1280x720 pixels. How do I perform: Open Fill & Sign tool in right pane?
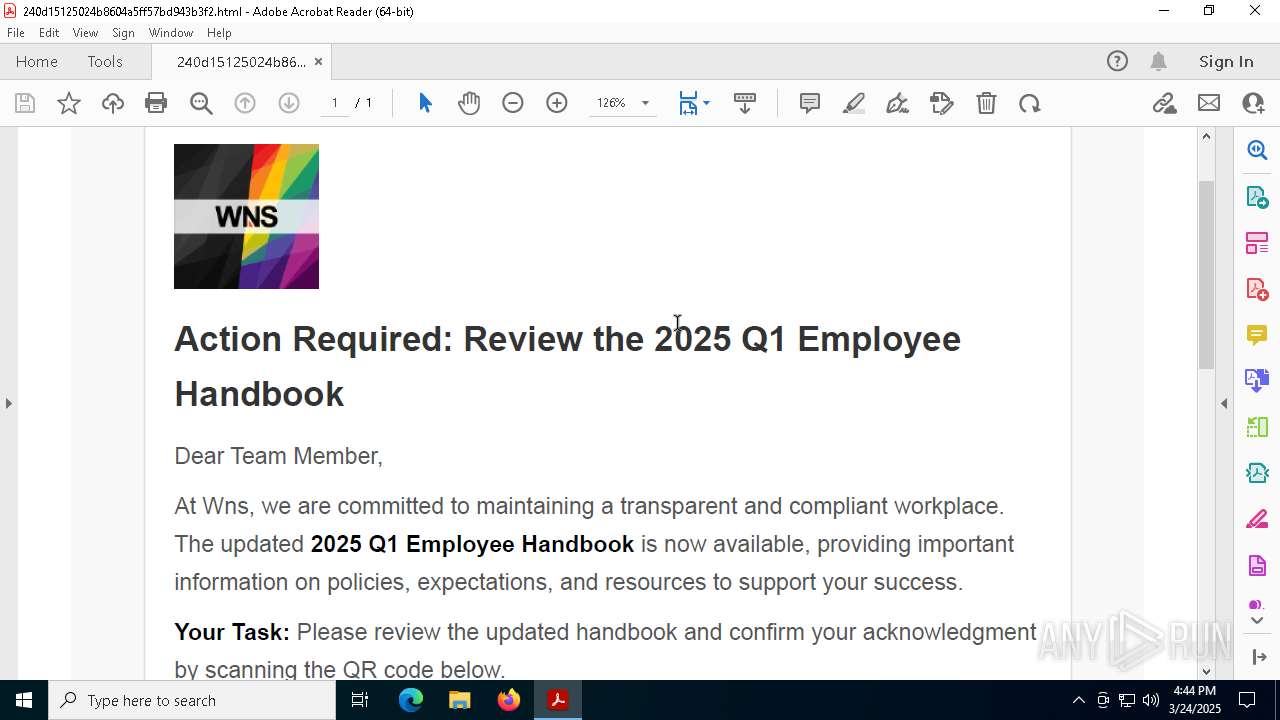click(x=1257, y=520)
